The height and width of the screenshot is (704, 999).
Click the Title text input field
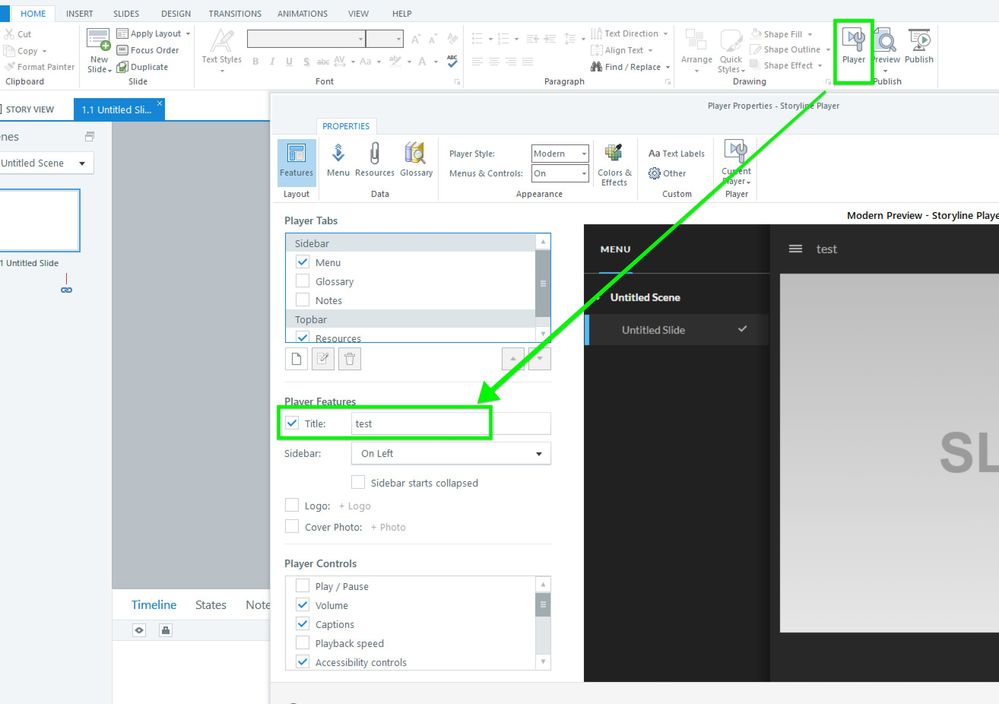click(x=450, y=424)
